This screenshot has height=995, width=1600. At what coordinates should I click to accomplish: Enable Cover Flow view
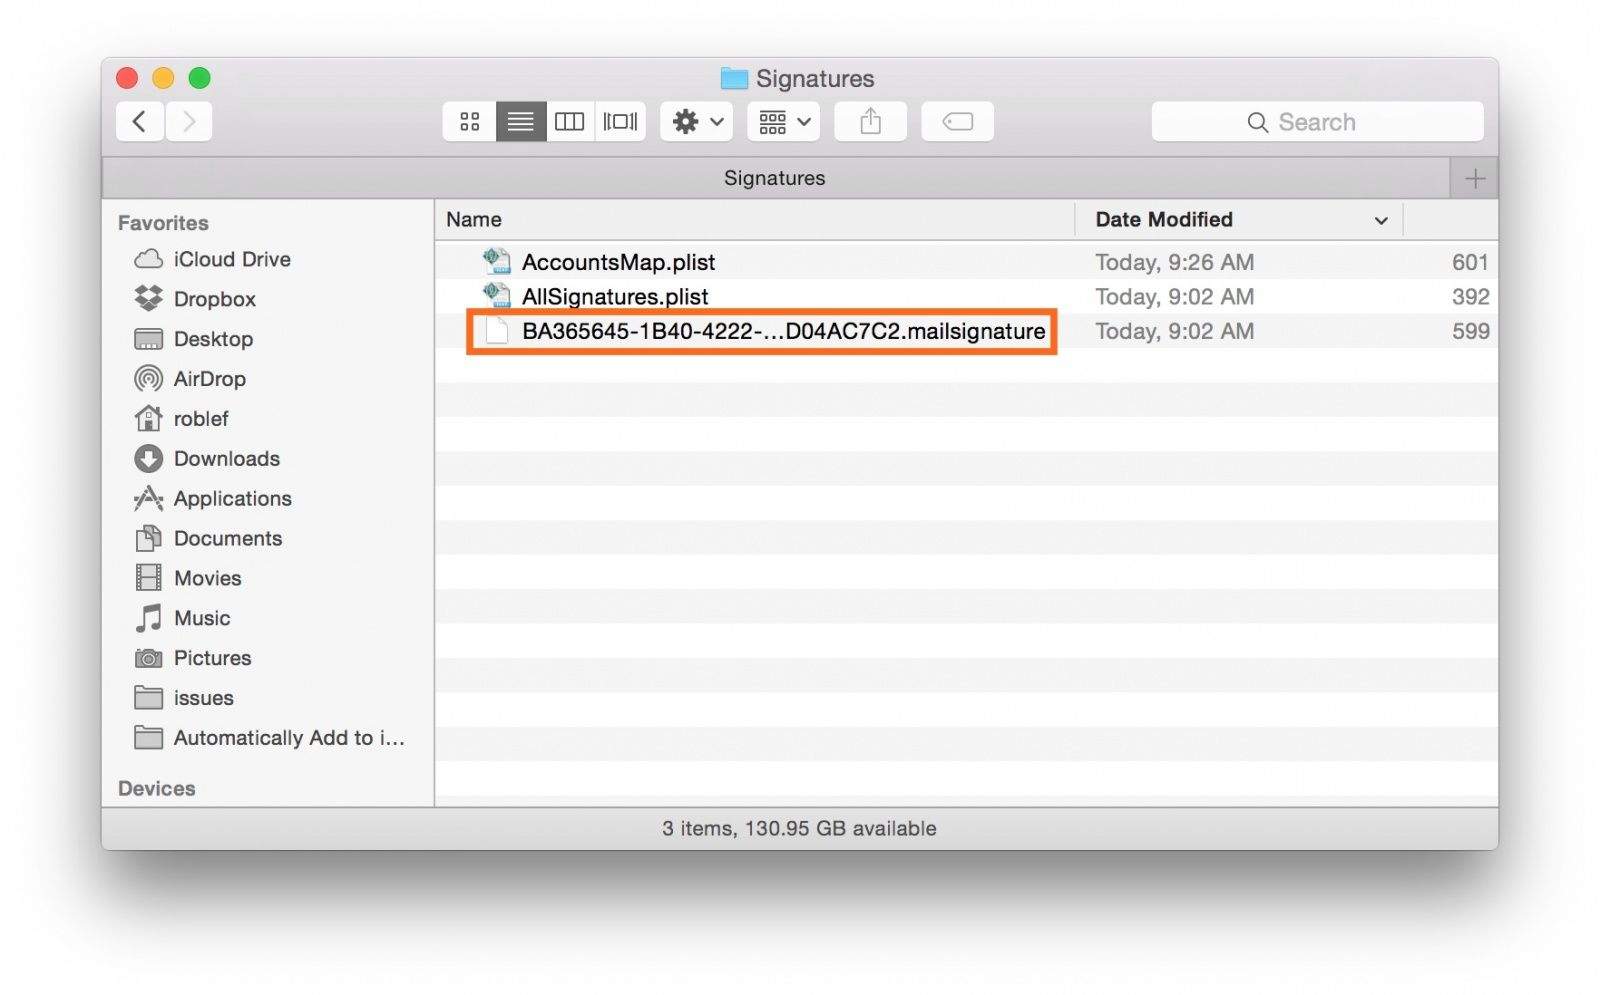point(620,122)
